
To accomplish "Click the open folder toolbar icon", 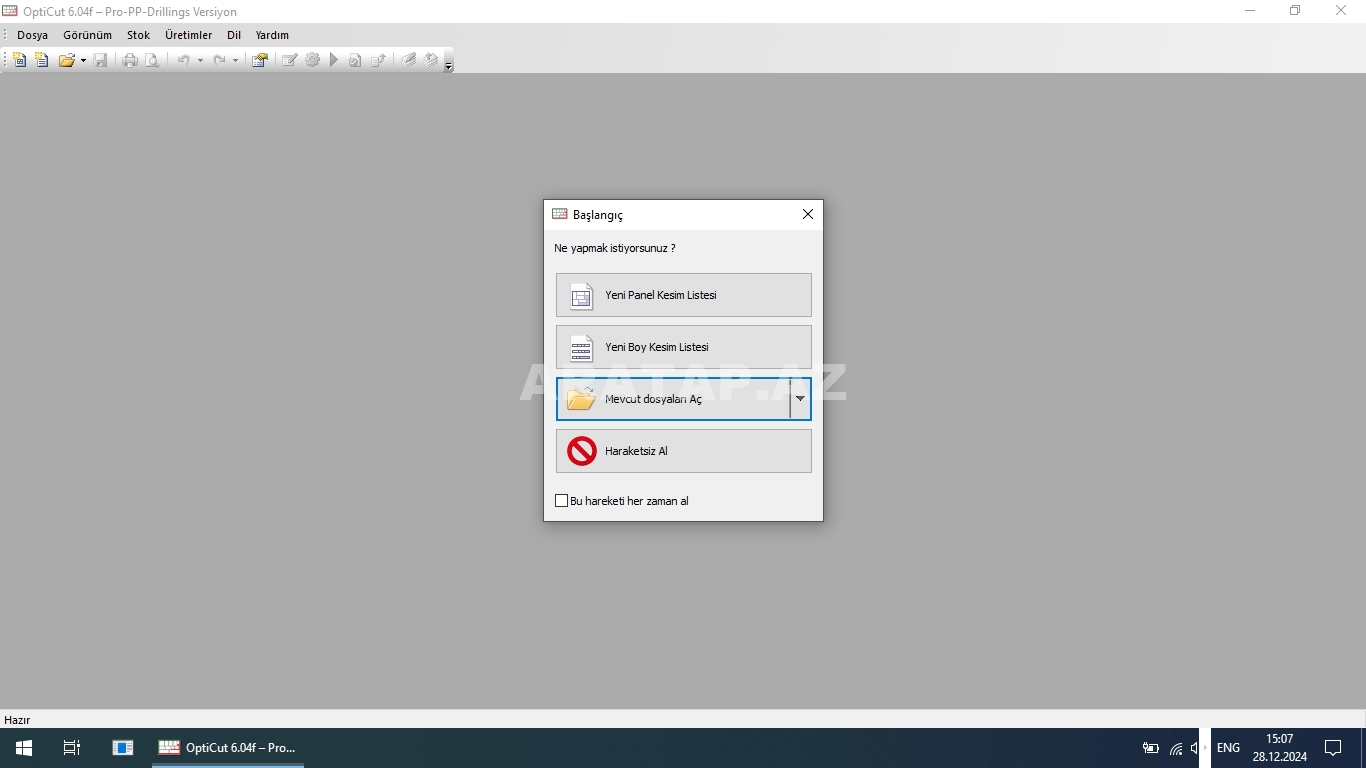I will pos(67,60).
